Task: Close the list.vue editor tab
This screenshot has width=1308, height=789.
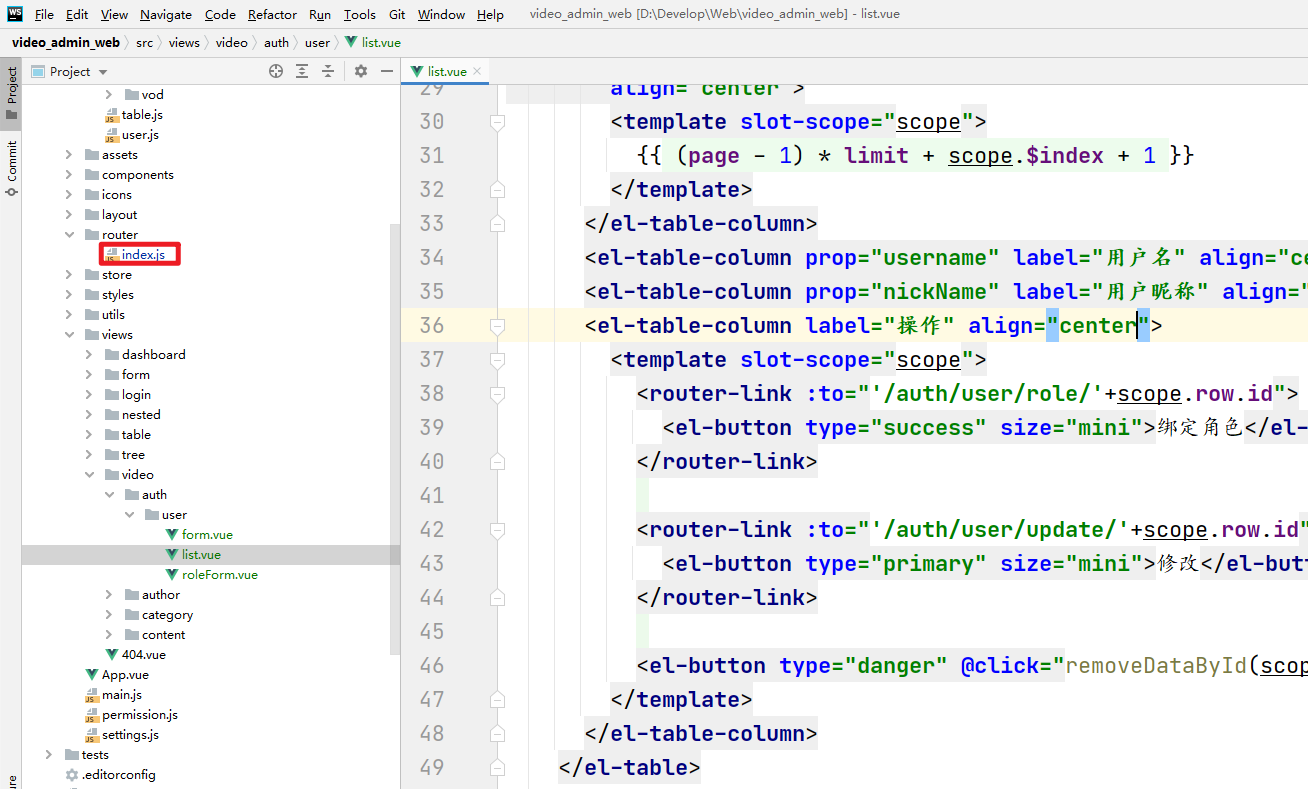Action: pos(477,71)
